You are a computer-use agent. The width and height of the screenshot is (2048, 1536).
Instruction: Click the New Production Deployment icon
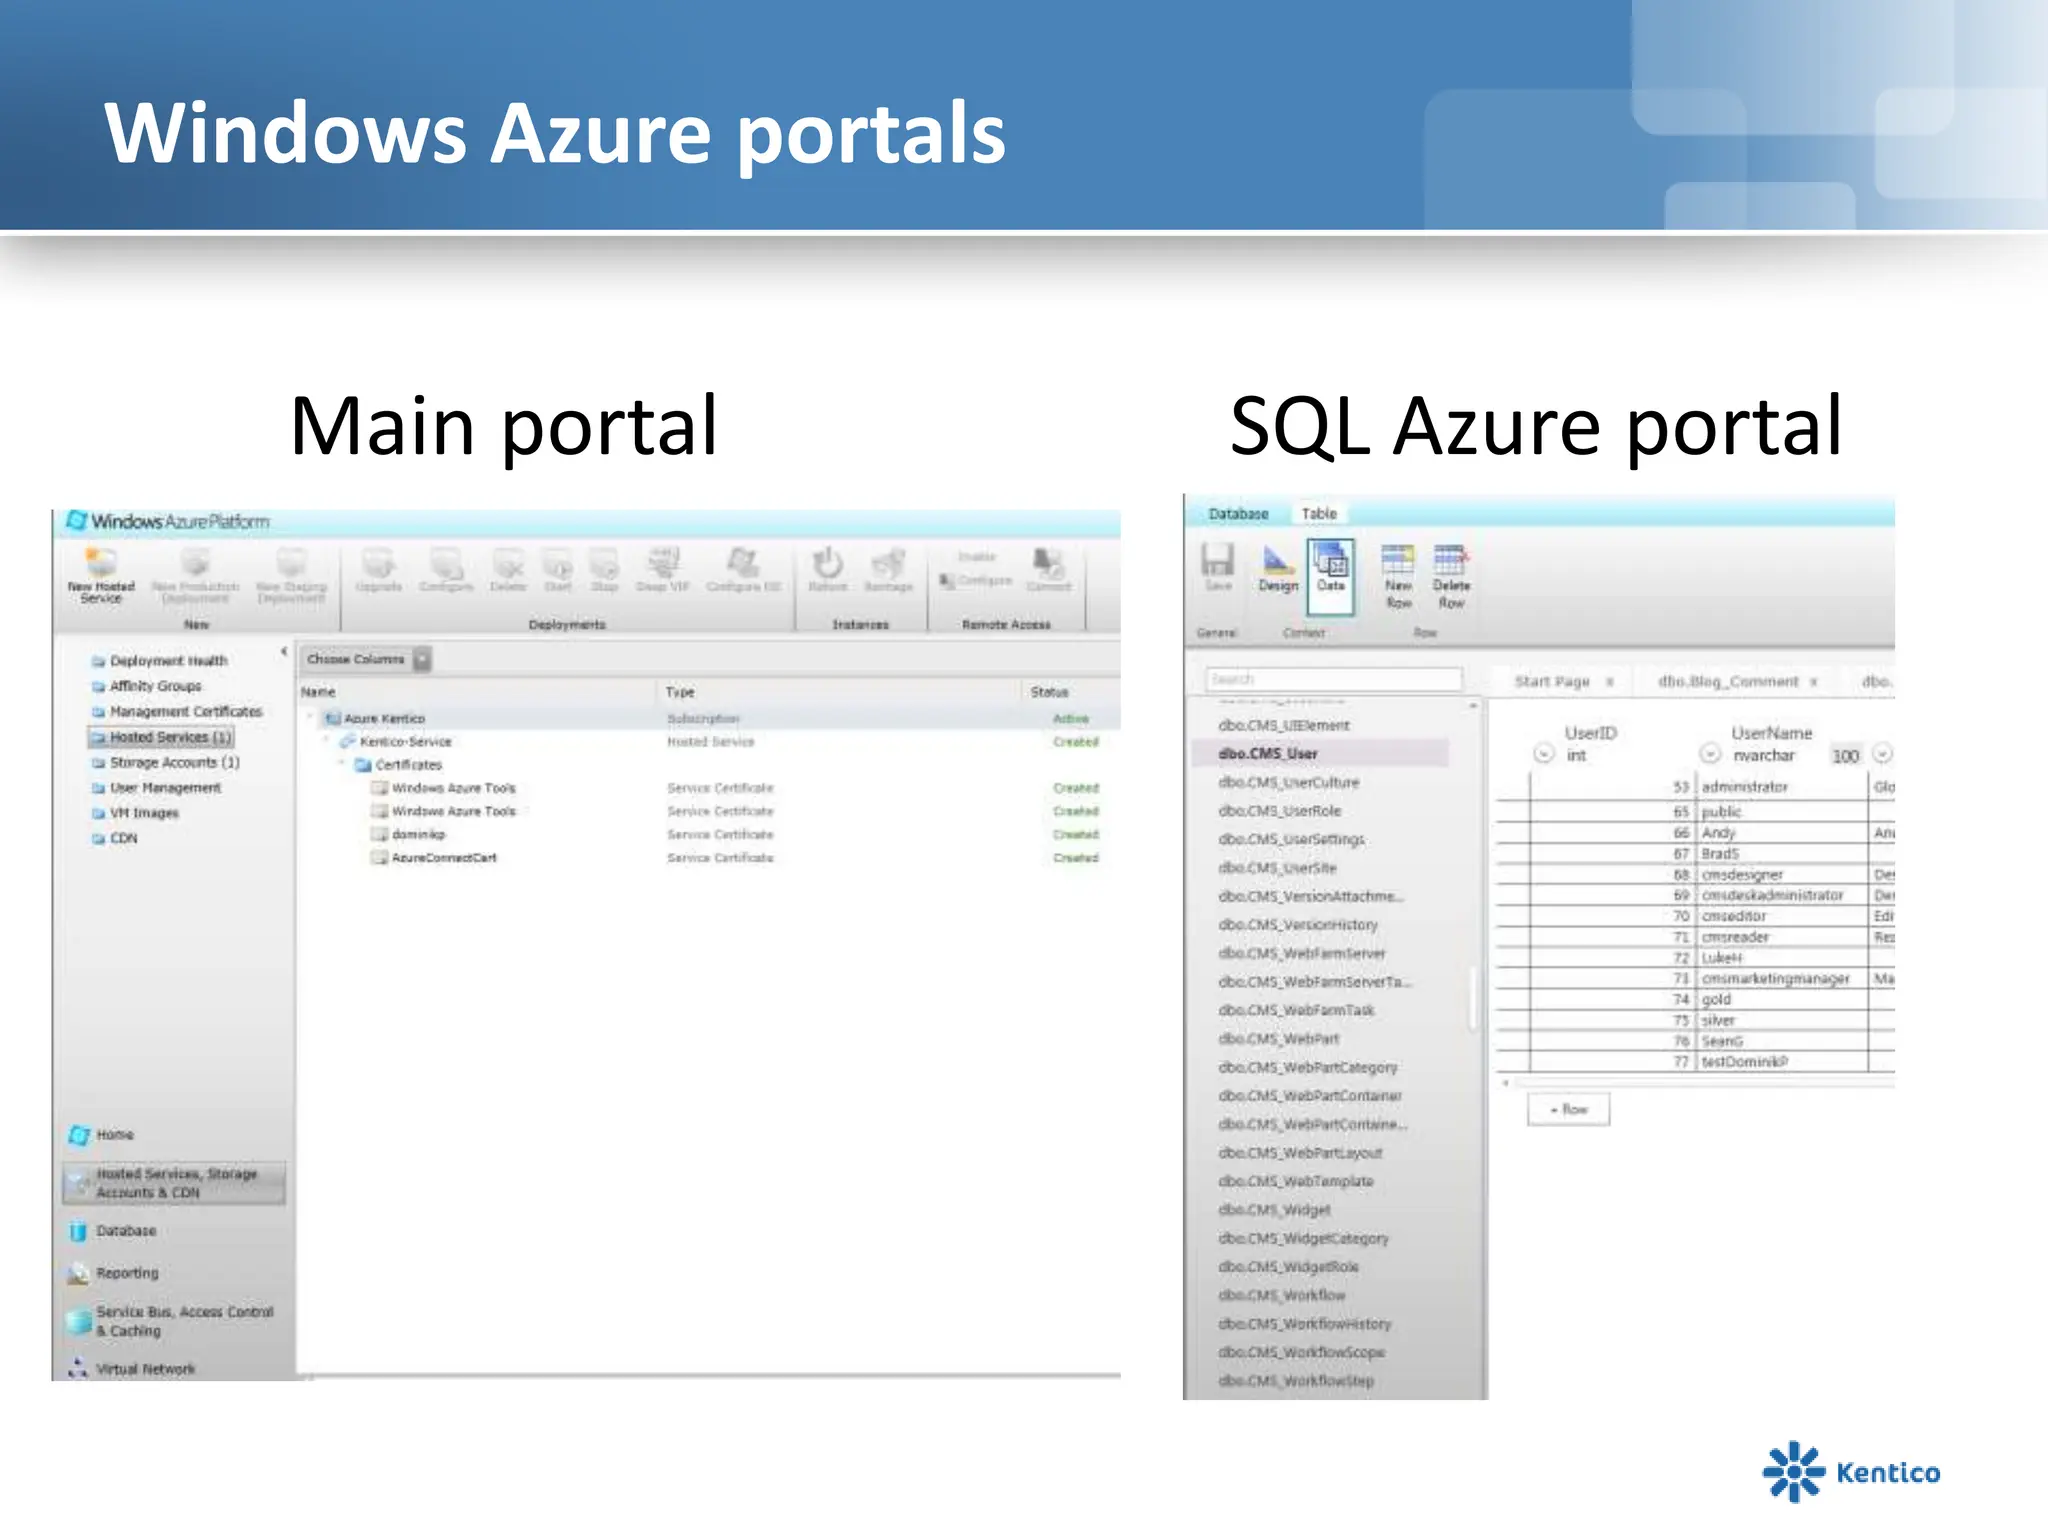(195, 562)
